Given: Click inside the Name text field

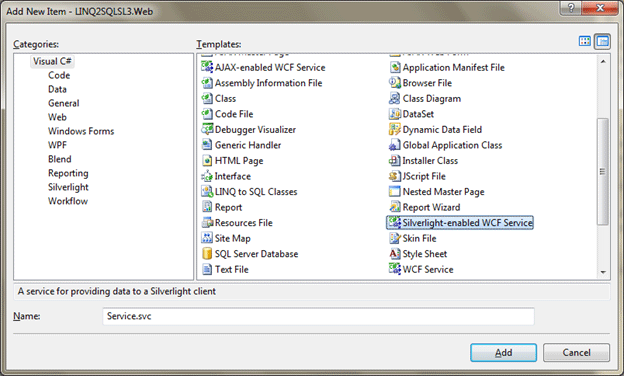Looking at the screenshot, I should point(318,316).
